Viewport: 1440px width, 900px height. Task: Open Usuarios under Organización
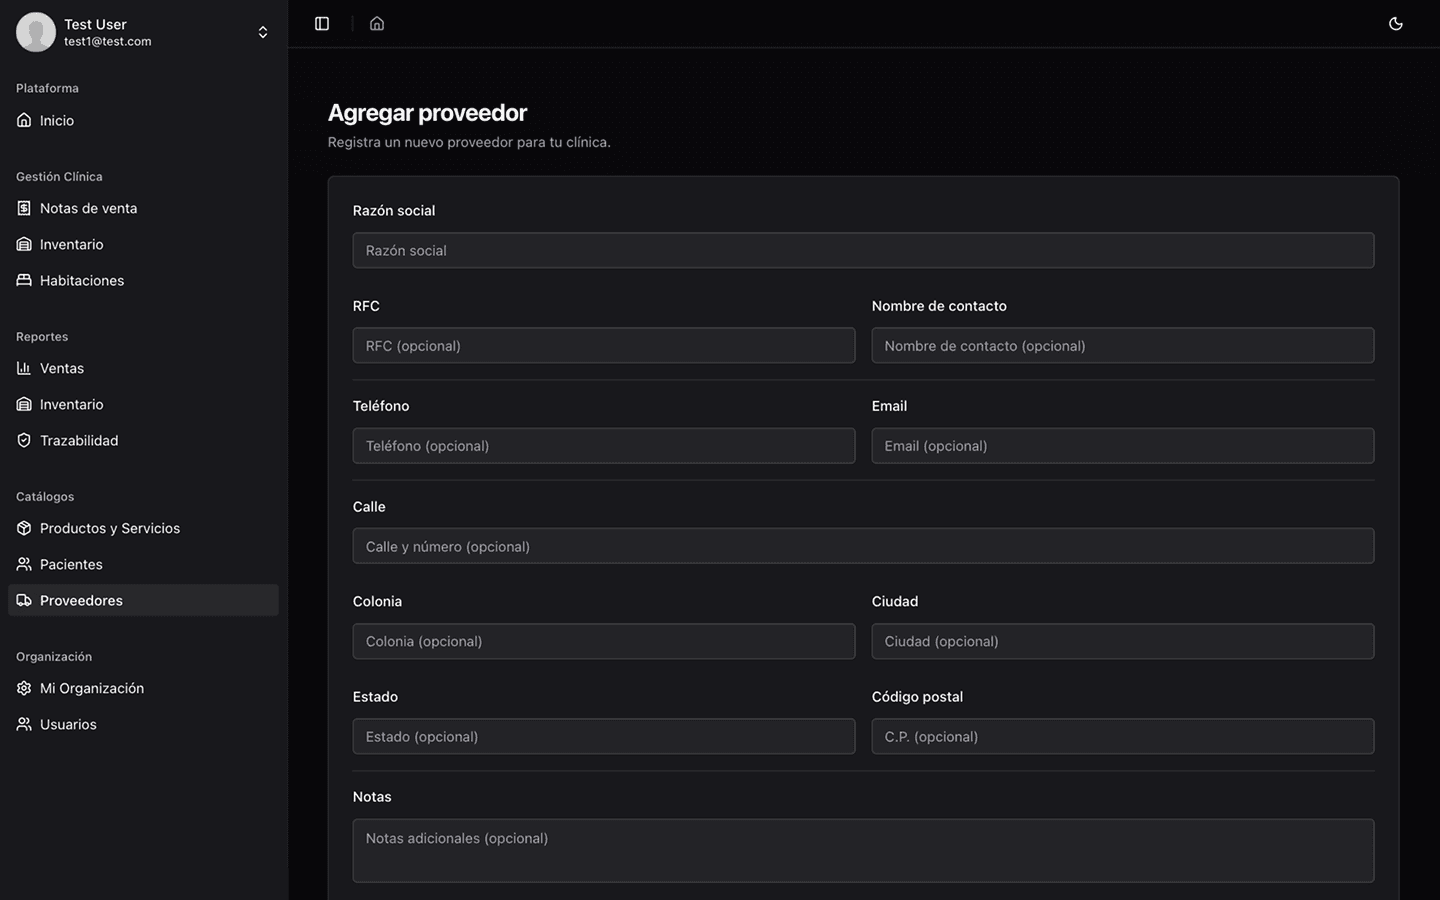click(68, 724)
